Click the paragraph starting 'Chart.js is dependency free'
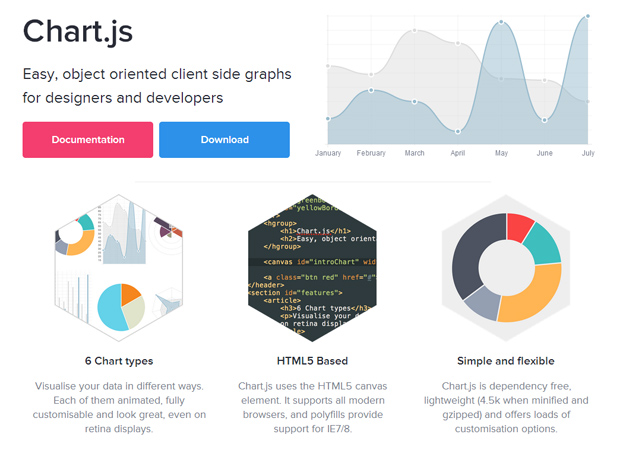This screenshot has height=450, width=620. tap(506, 407)
